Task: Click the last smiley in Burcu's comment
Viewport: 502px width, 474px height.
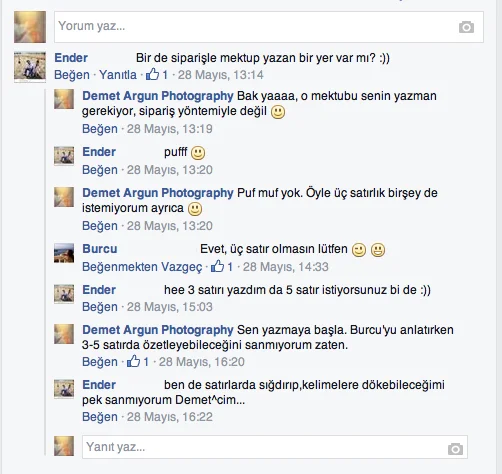Action: pyautogui.click(x=378, y=250)
